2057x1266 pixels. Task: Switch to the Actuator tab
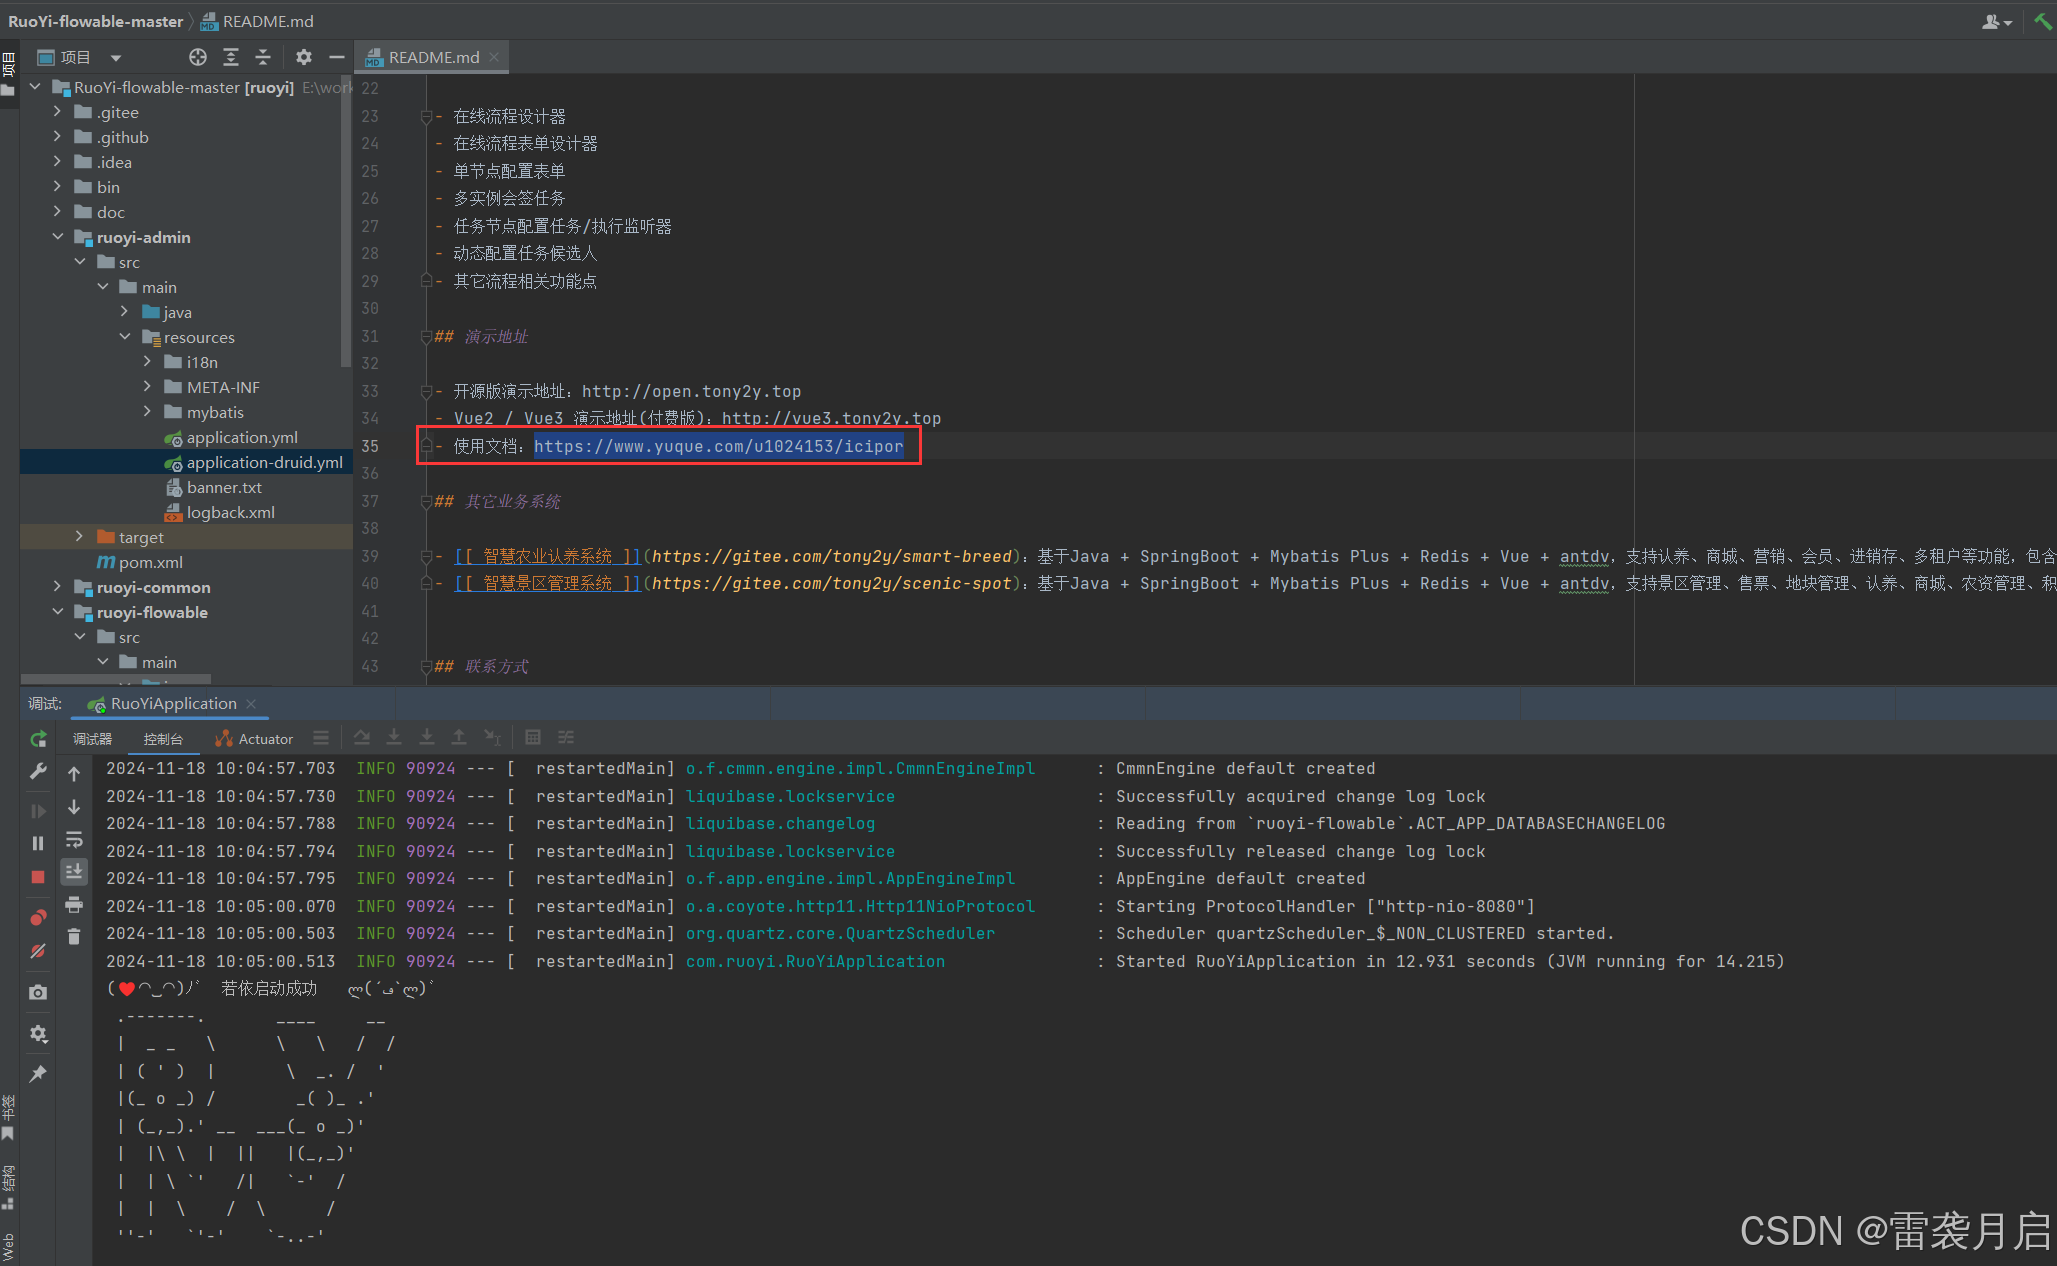pyautogui.click(x=263, y=739)
